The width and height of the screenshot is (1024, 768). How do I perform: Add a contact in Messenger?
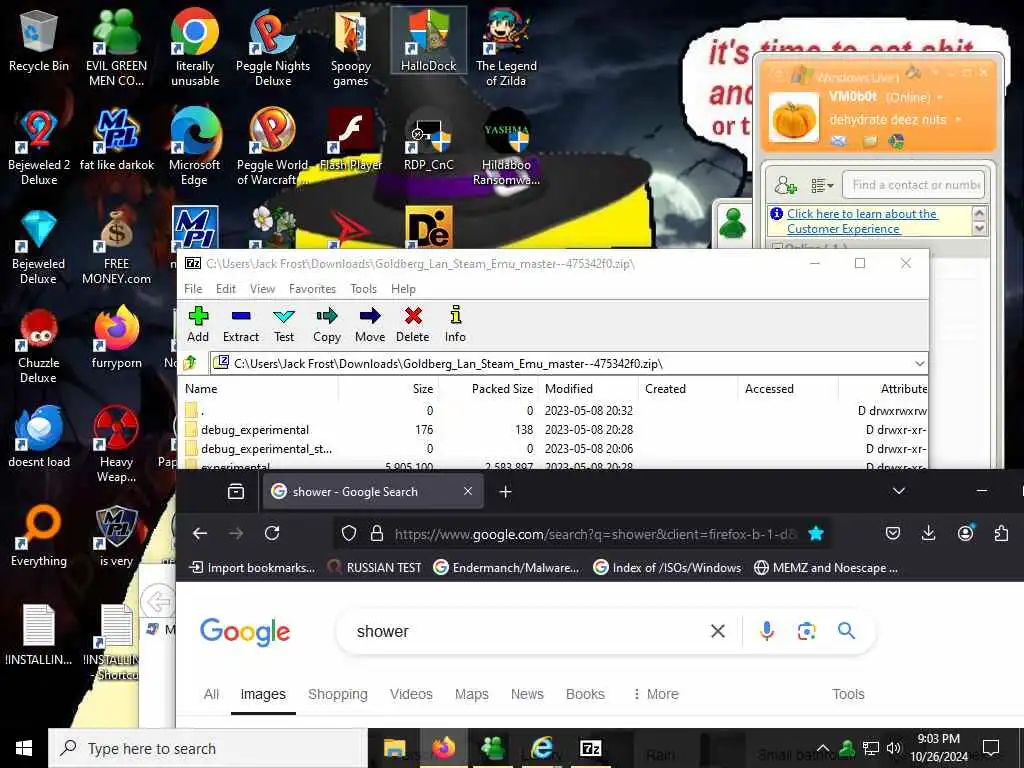[x=785, y=185]
